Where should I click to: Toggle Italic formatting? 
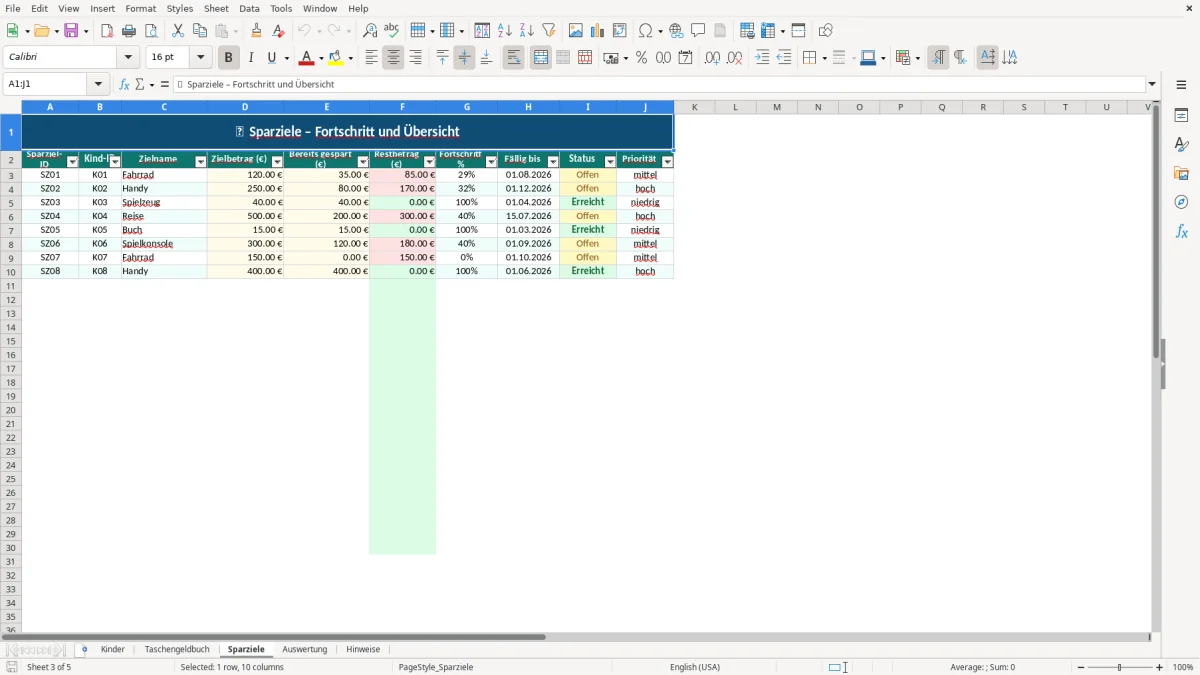pos(251,58)
